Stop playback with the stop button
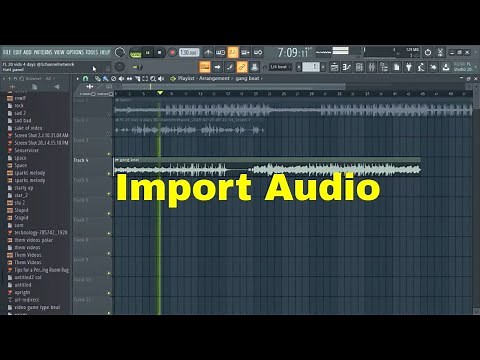 [x=159, y=53]
